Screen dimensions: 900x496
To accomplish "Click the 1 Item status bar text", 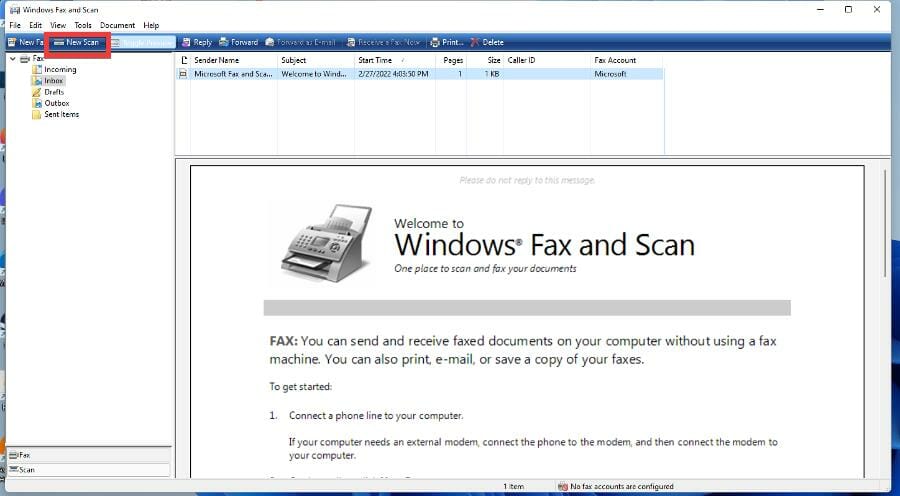I will pyautogui.click(x=513, y=486).
